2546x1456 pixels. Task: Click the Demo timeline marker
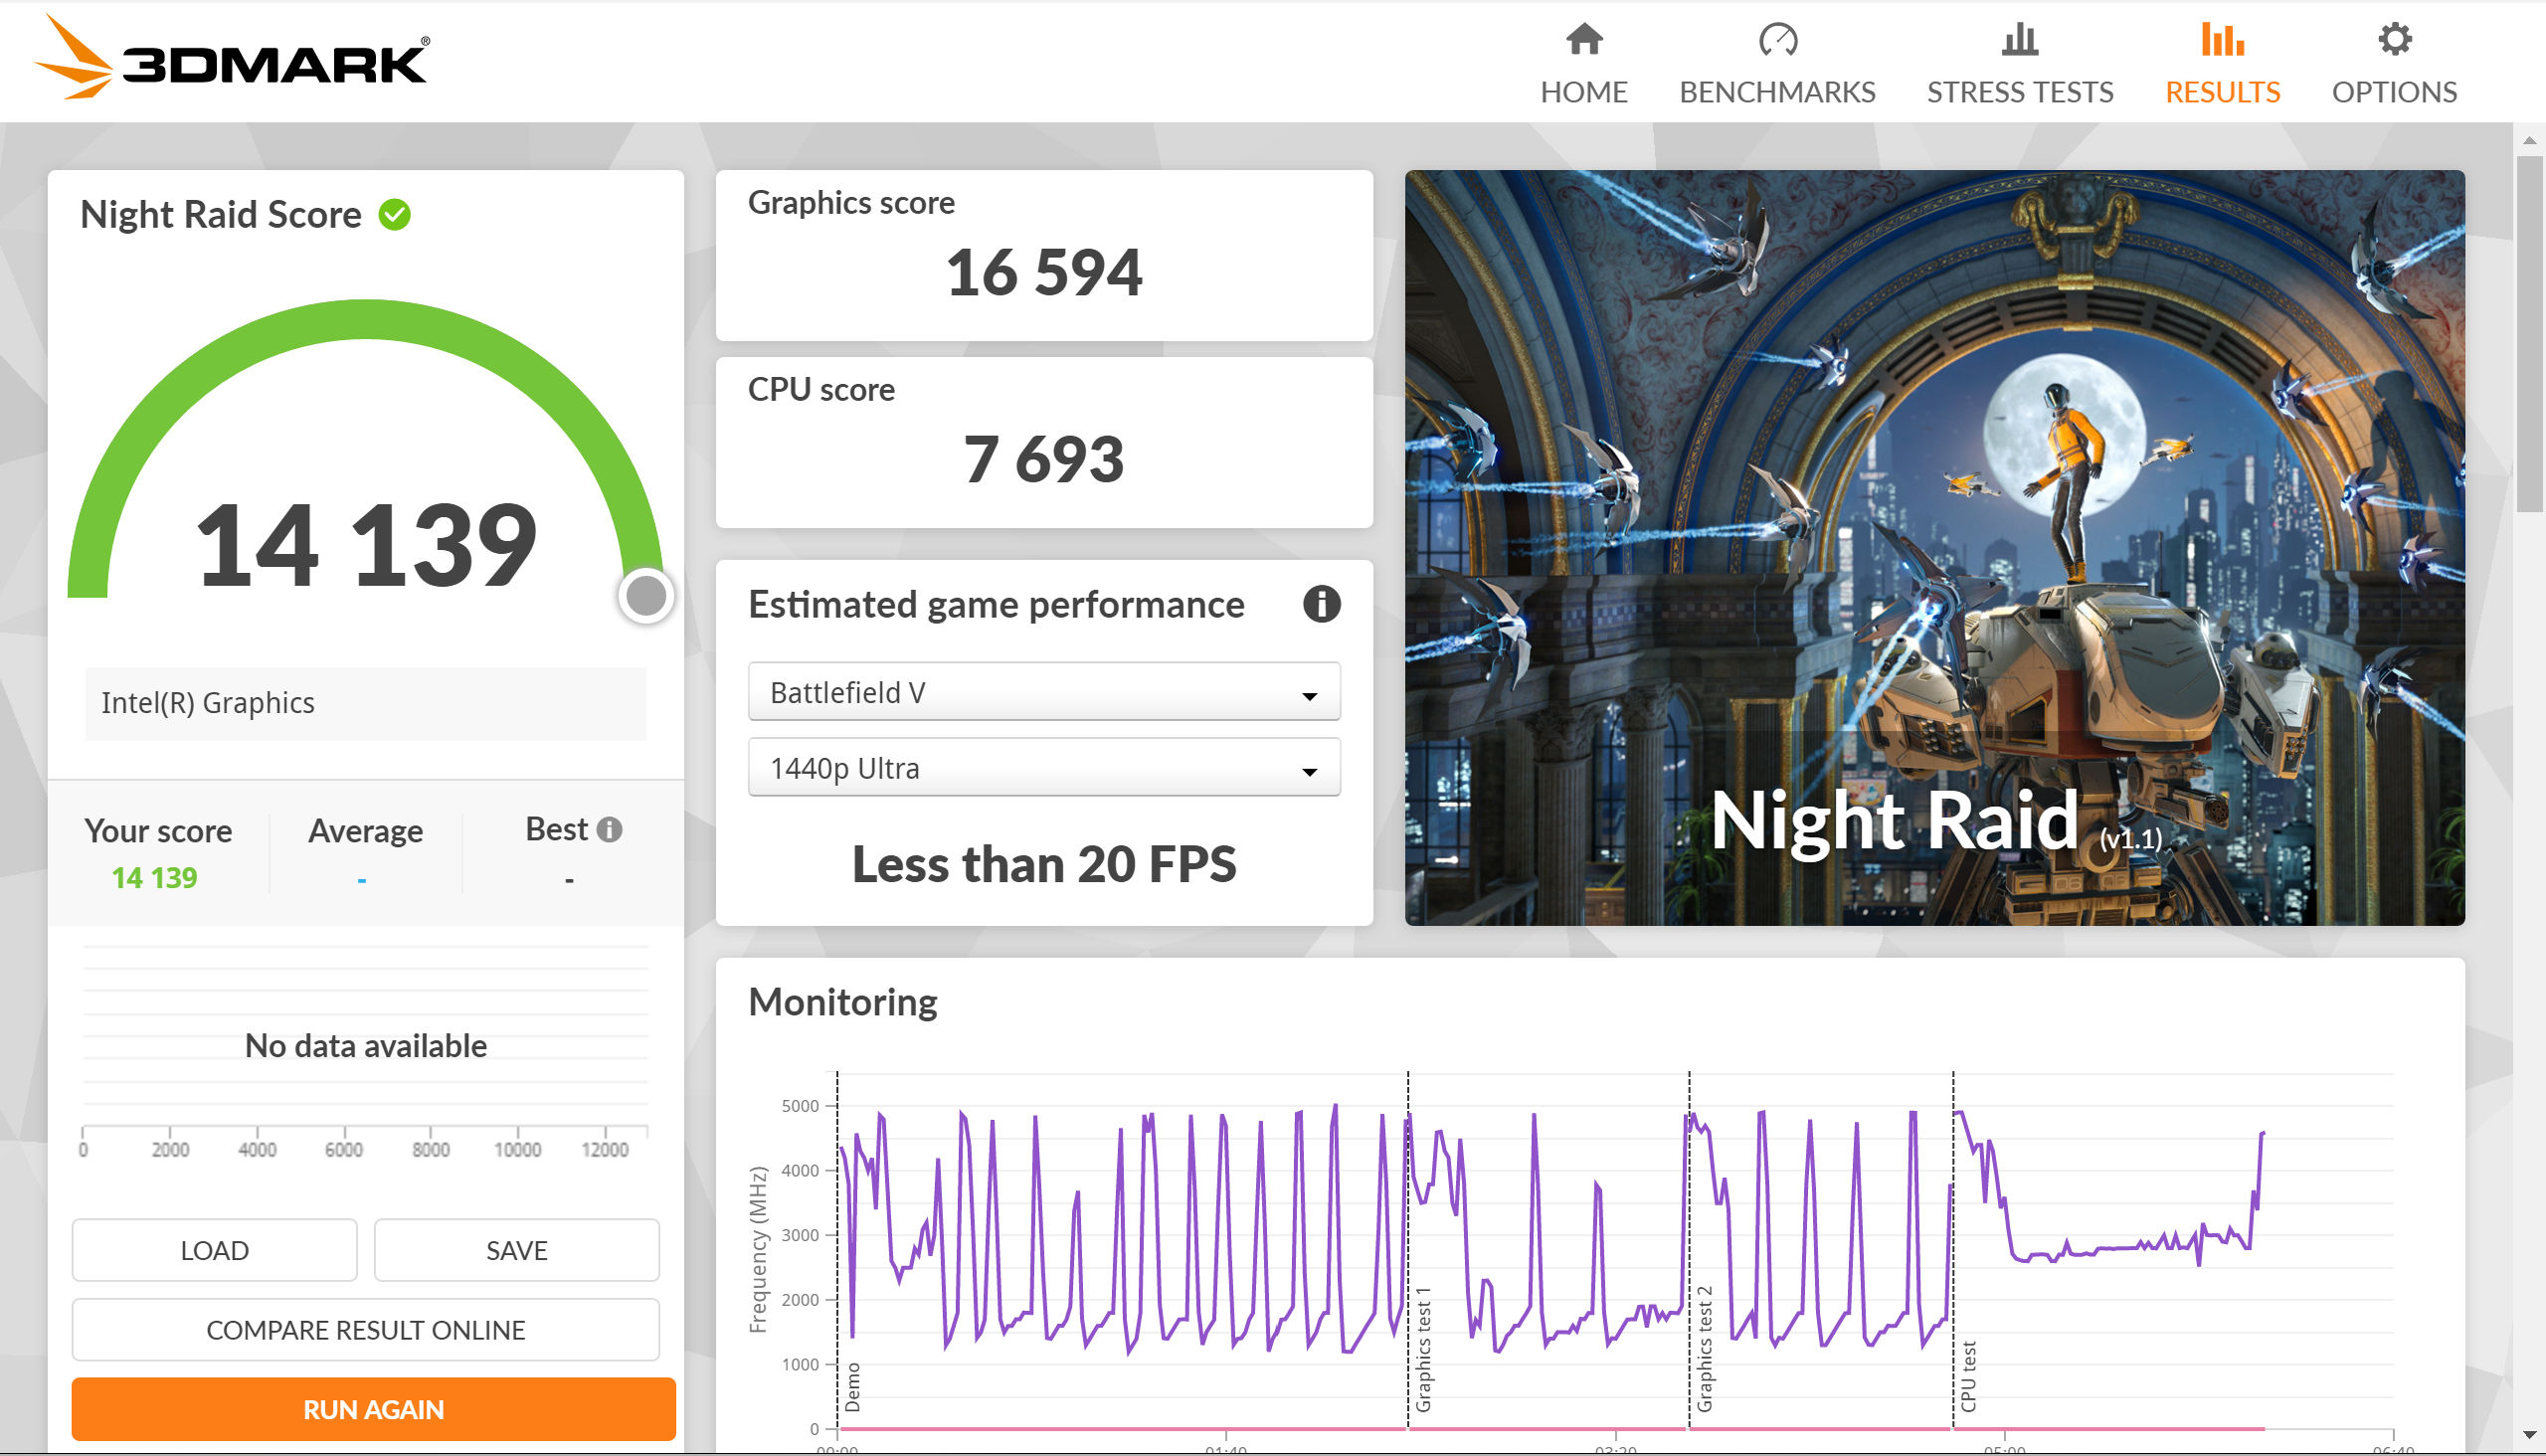(852, 1387)
